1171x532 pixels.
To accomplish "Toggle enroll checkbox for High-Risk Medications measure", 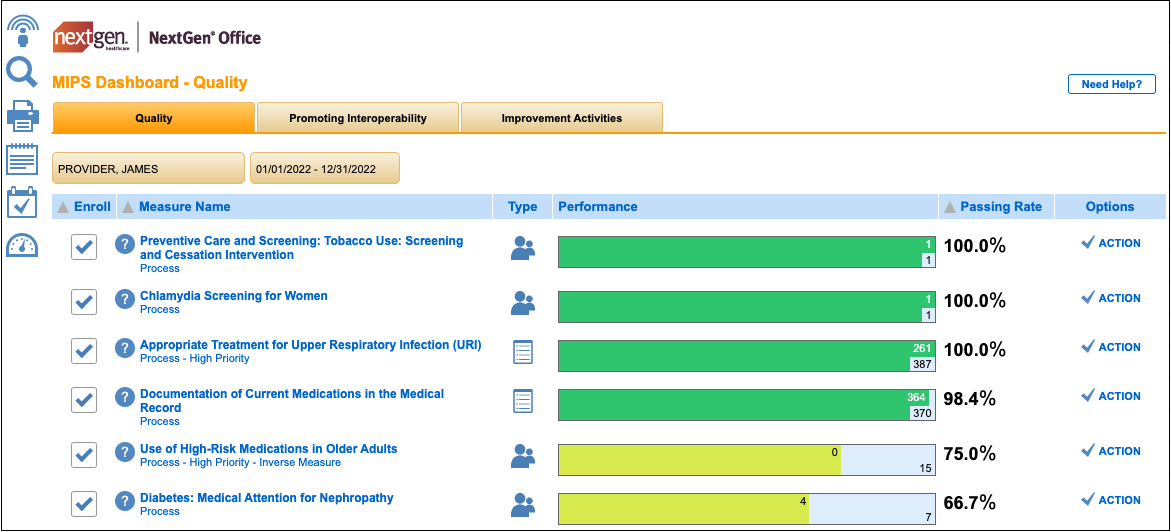I will tap(85, 455).
